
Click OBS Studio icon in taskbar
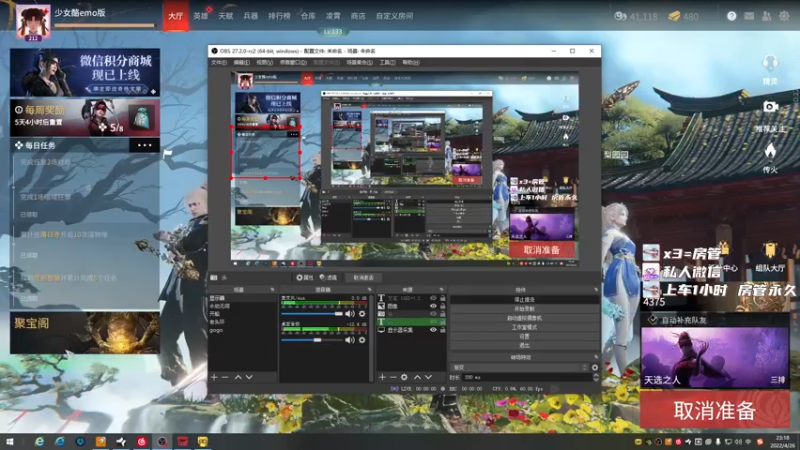coord(162,441)
